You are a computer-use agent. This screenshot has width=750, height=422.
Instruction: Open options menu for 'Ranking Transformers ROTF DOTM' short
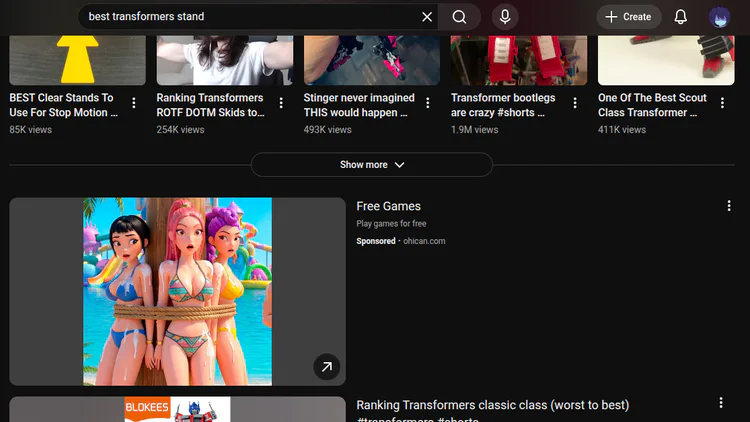281,102
